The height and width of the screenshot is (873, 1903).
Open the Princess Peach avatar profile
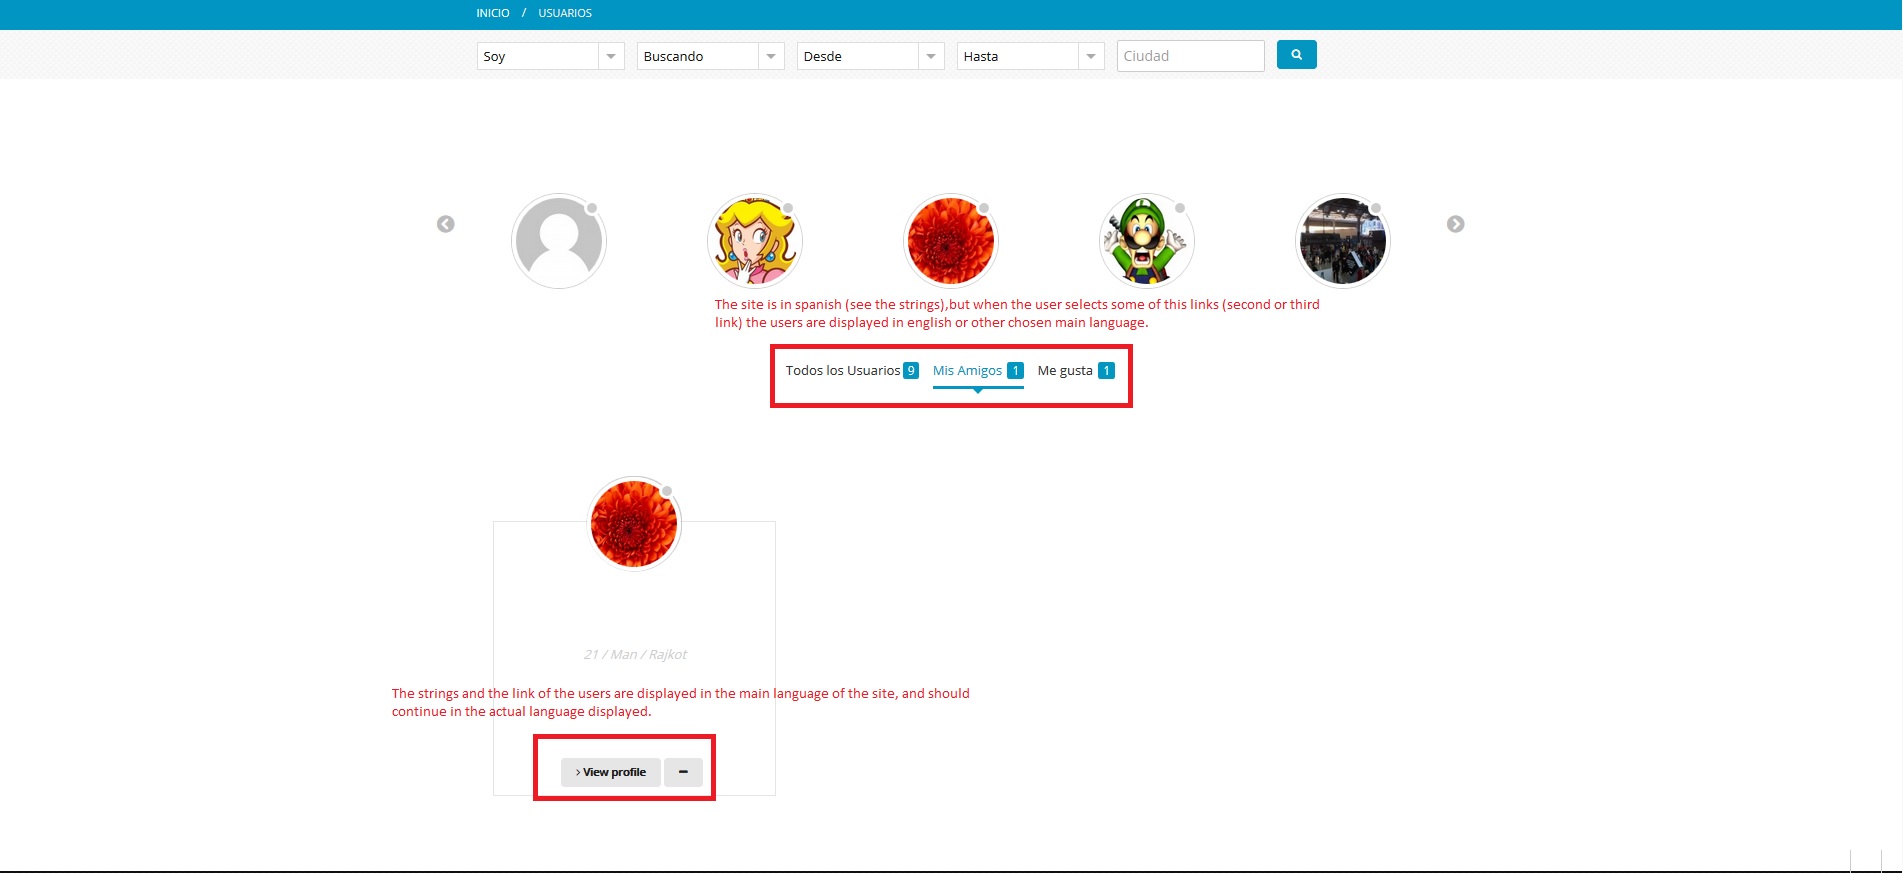point(755,241)
